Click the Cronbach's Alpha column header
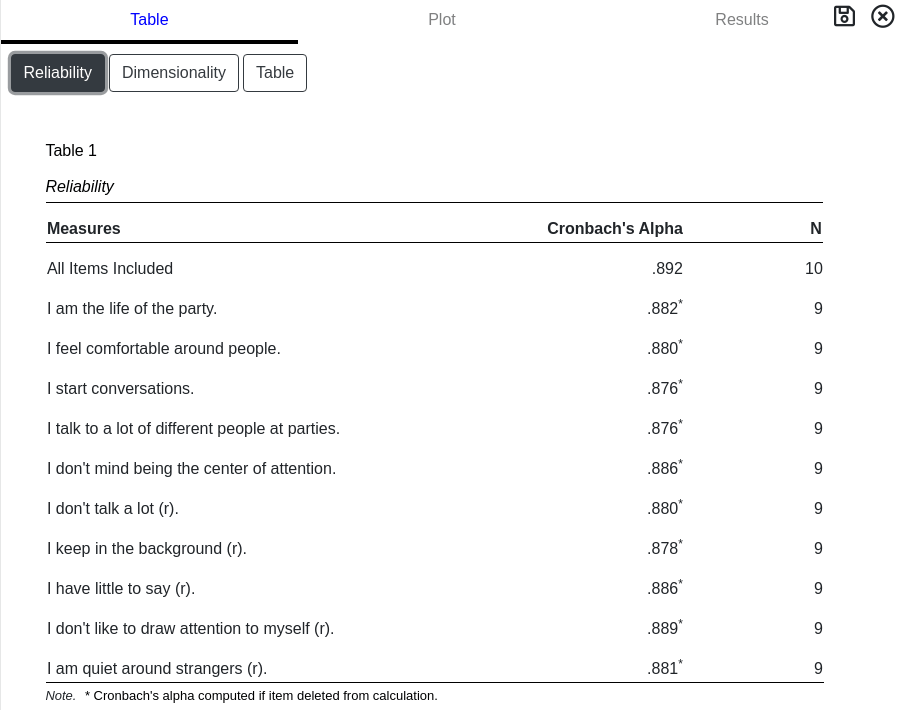The image size is (899, 710). click(x=614, y=229)
